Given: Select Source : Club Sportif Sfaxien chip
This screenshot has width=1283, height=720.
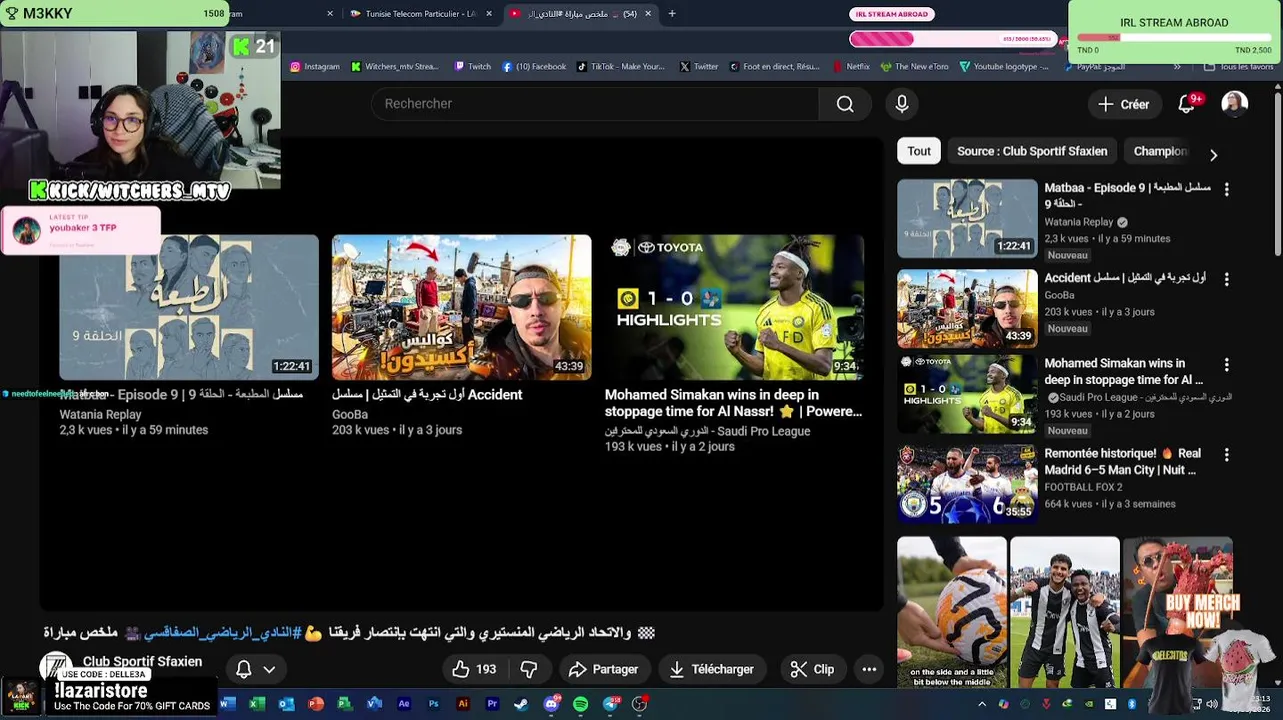Looking at the screenshot, I should pyautogui.click(x=1032, y=151).
